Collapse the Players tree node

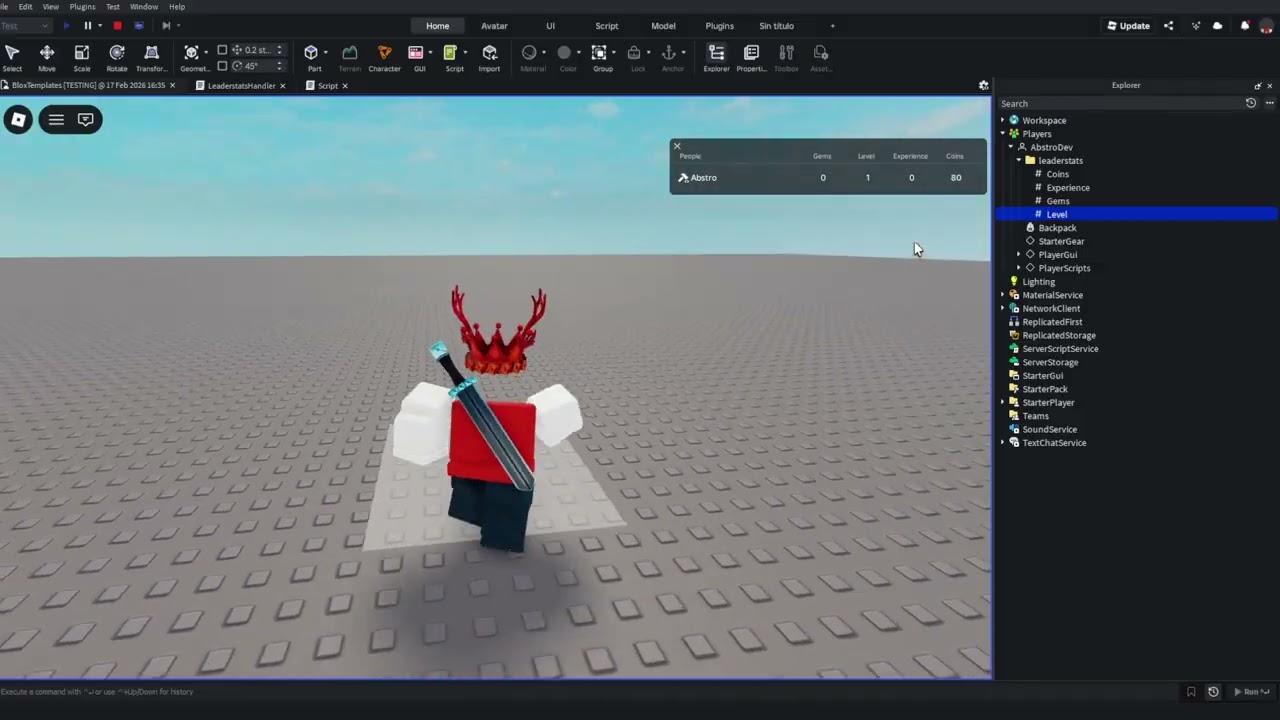(x=1002, y=134)
